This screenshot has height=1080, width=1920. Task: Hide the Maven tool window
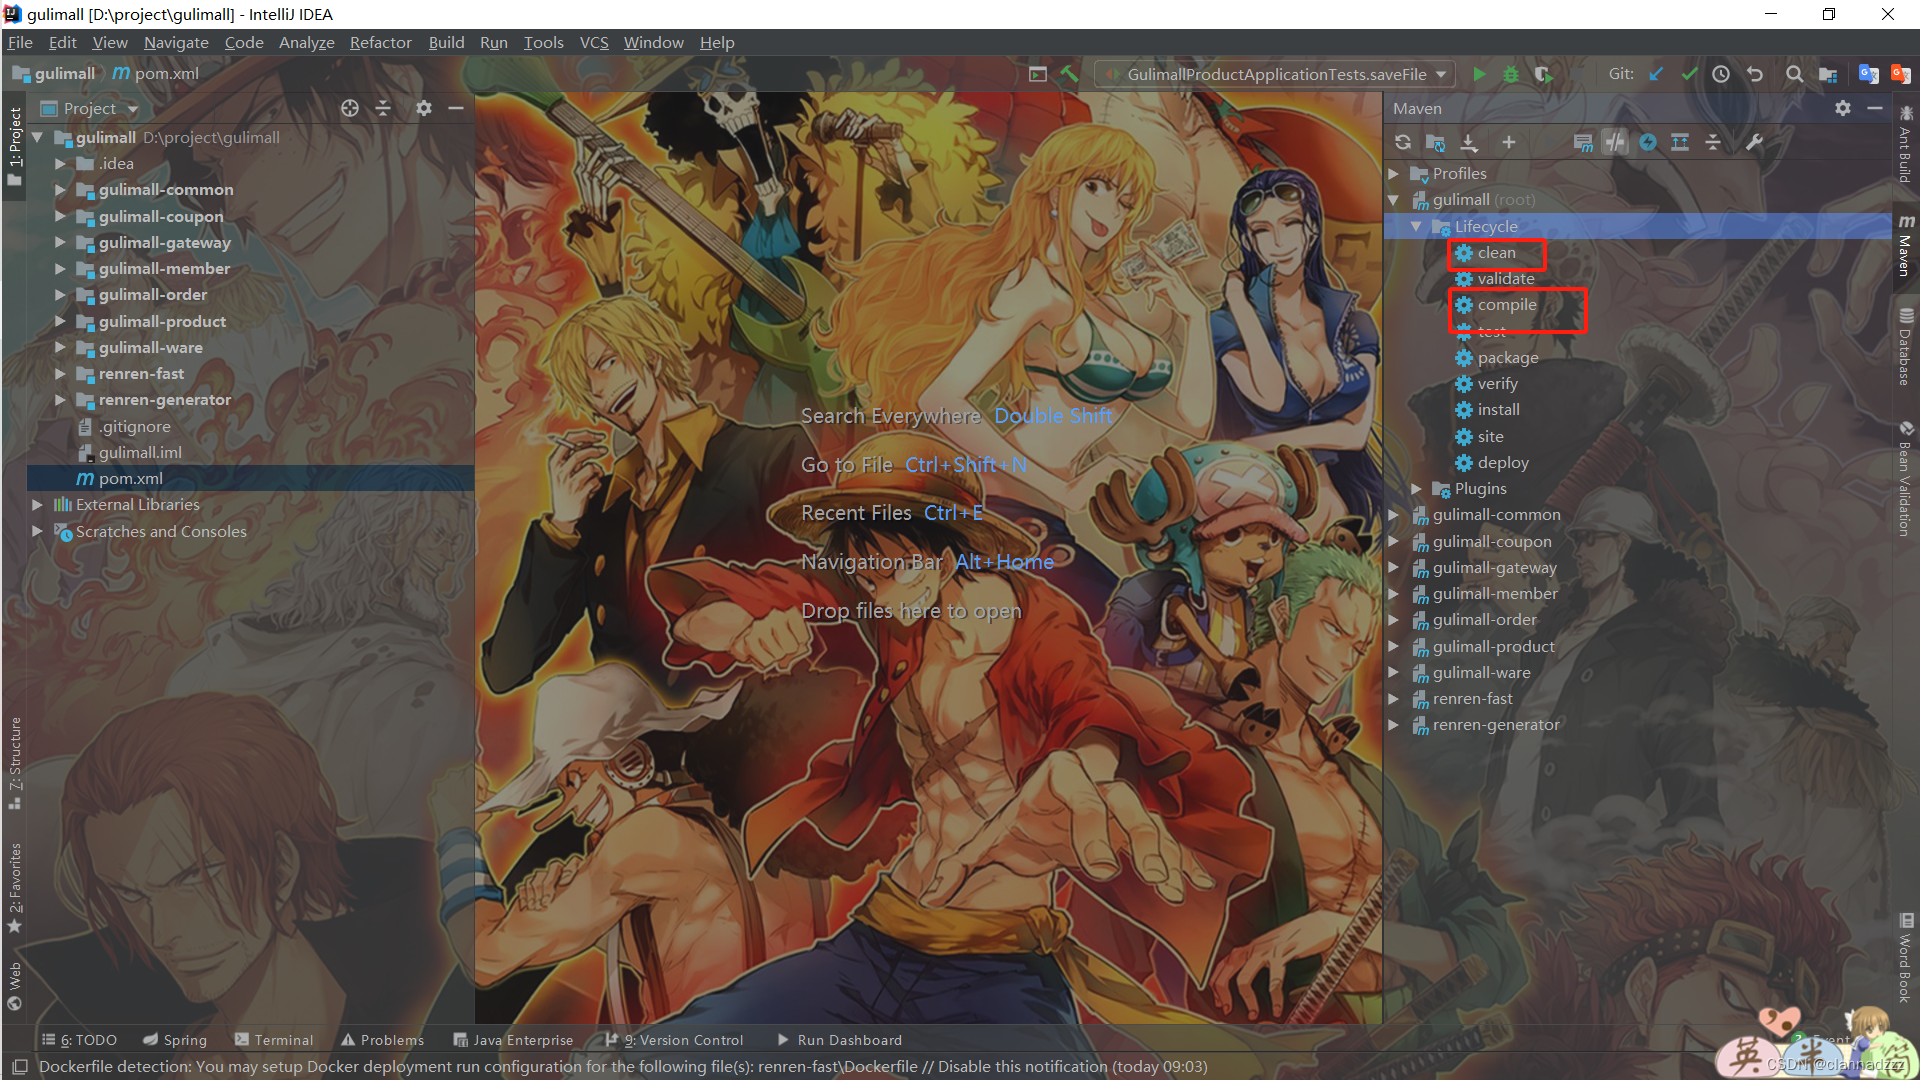[x=1875, y=108]
